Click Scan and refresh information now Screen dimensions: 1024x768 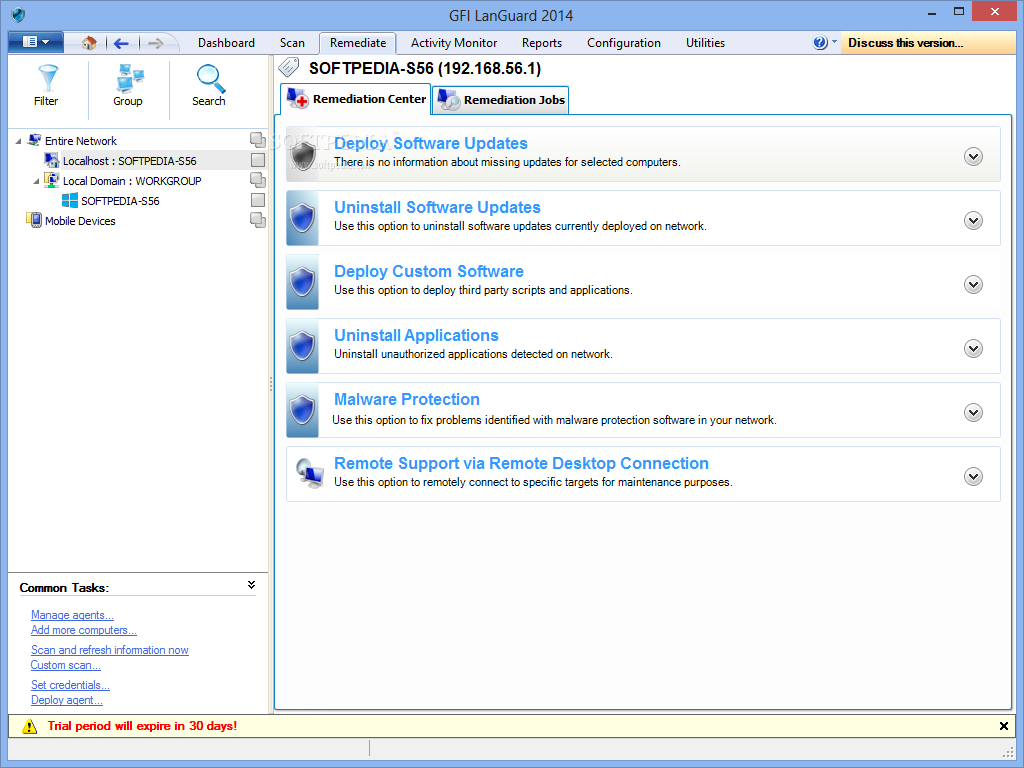tap(110, 650)
